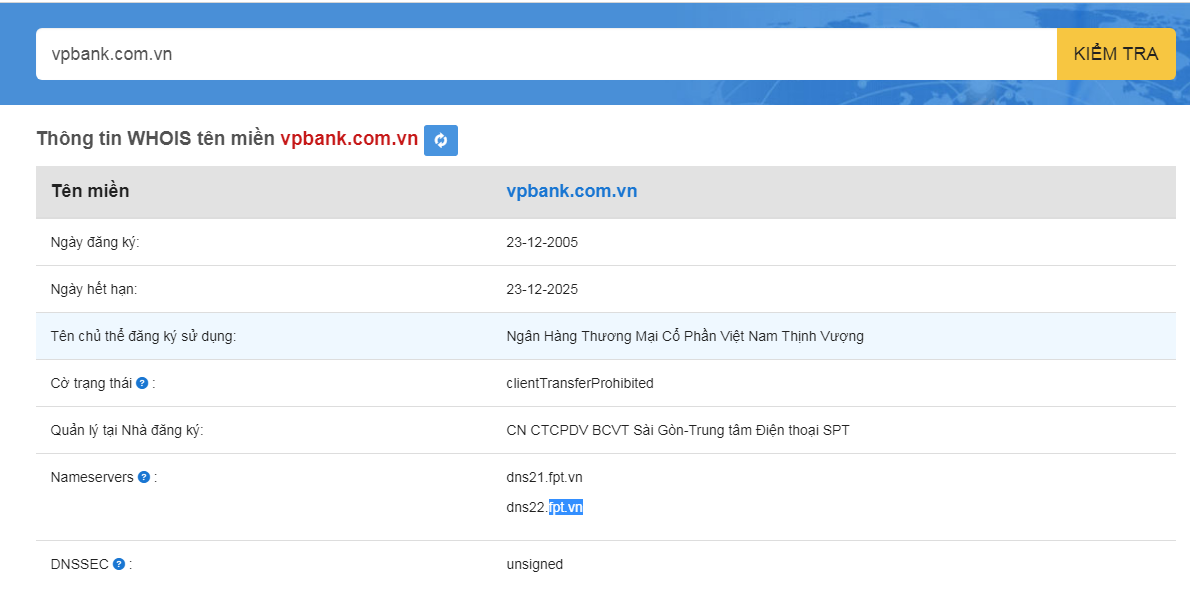Viewport: 1190px width, 600px height.
Task: Click the registration date 23-12-2005
Action: tap(542, 242)
